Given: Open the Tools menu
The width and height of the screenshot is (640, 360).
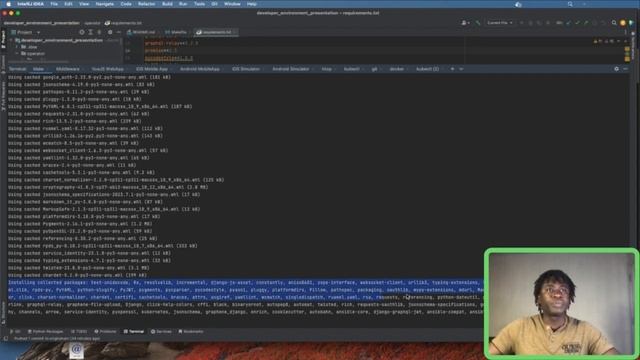Looking at the screenshot, I should pyautogui.click(x=200, y=4).
